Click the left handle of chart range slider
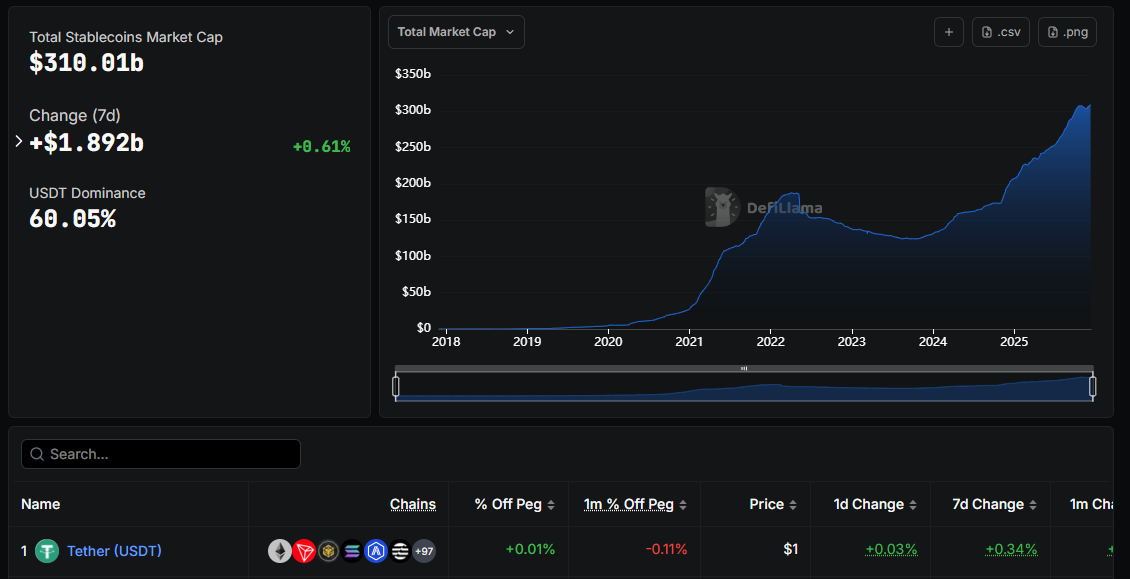1130x579 pixels. point(396,386)
